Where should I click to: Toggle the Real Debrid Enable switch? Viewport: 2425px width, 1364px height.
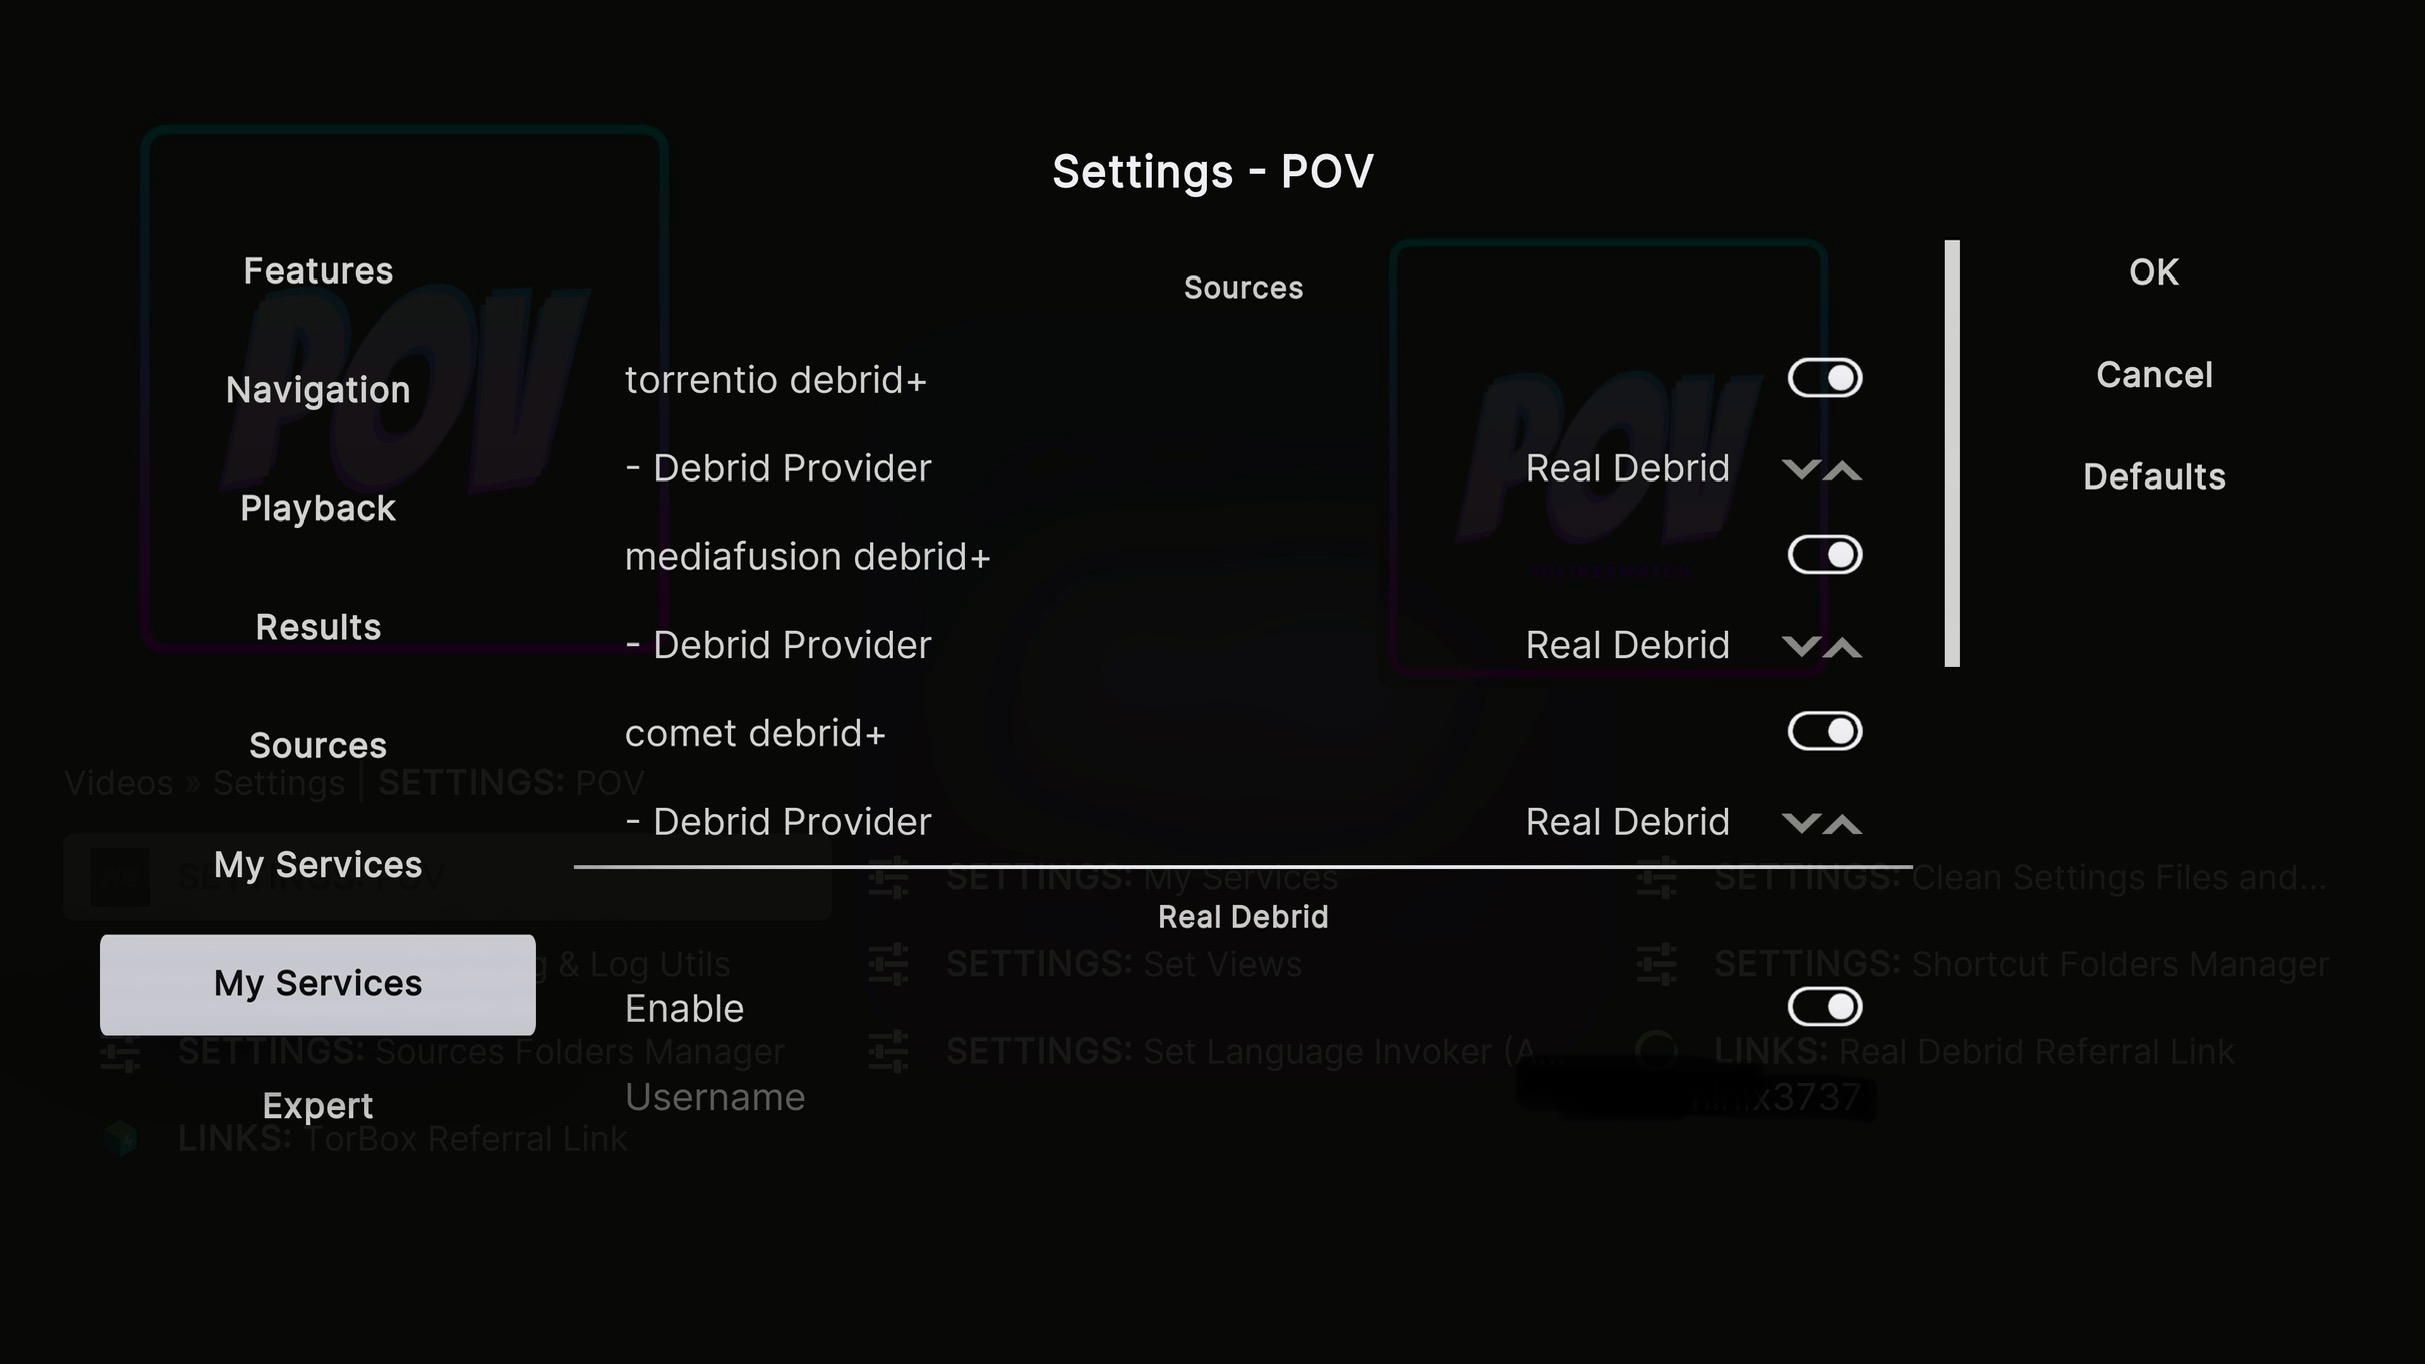click(x=1824, y=1007)
